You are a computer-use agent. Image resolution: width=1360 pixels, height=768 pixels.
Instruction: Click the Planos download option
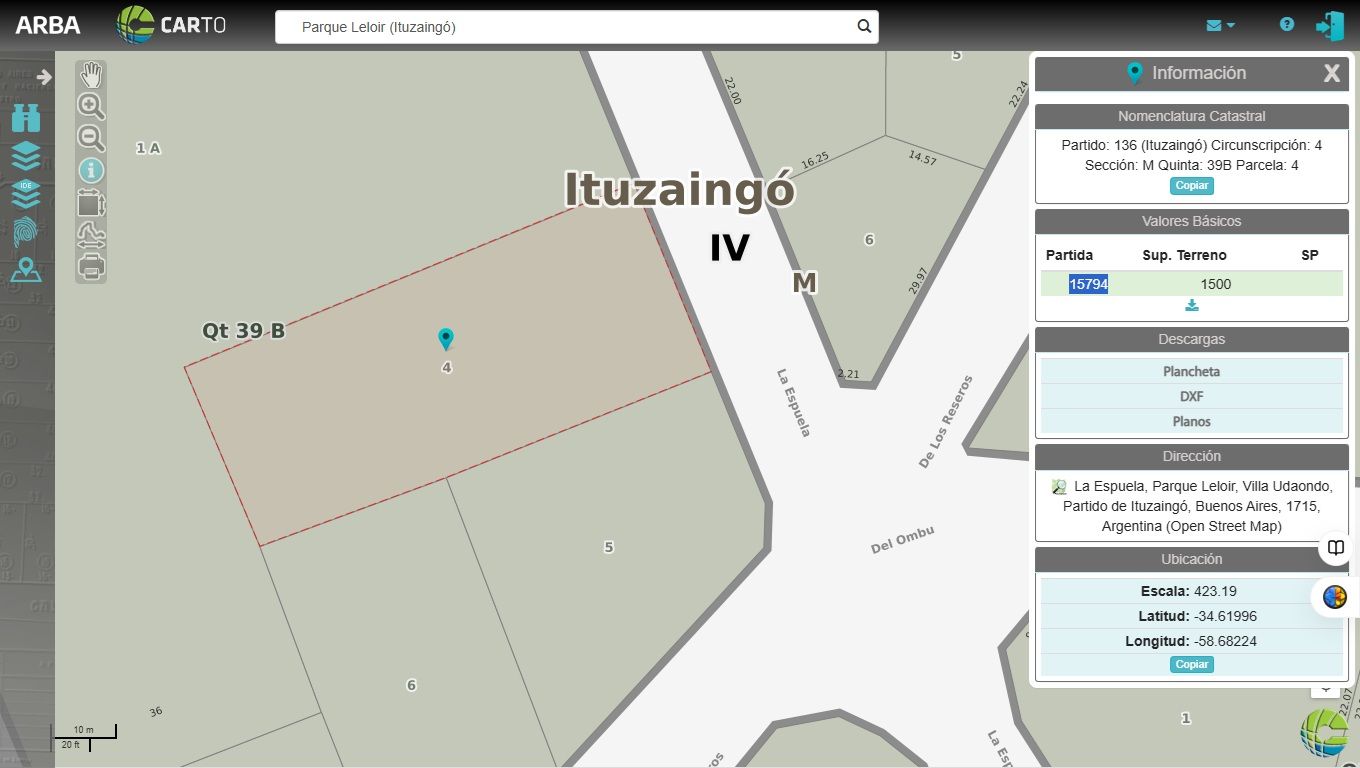[x=1191, y=421]
